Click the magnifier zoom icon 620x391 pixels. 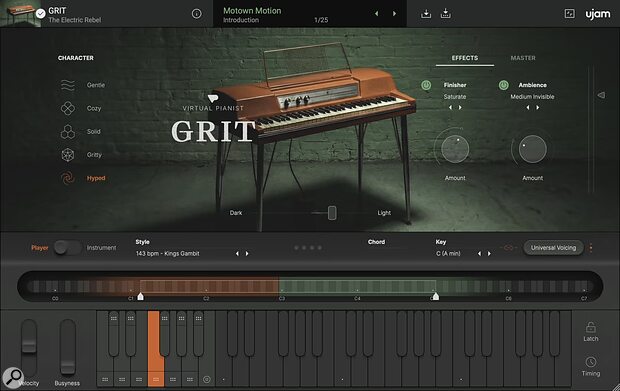pos(13,378)
